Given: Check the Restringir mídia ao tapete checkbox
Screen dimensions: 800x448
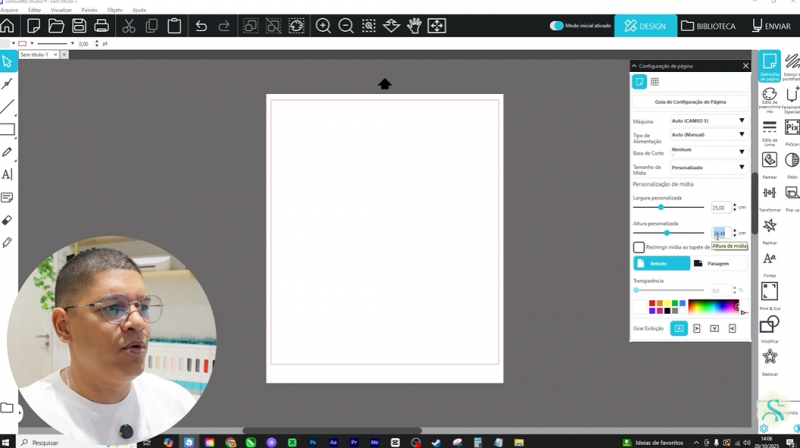Looking at the screenshot, I should (639, 247).
